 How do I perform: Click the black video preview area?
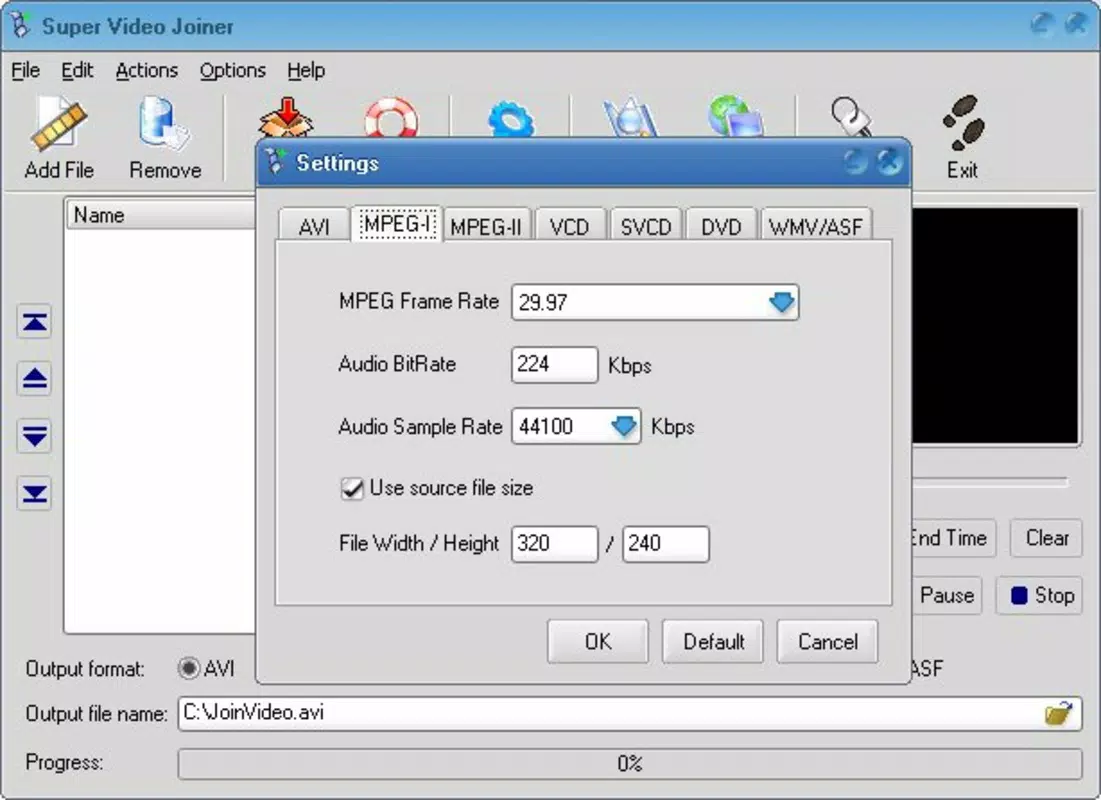[x=995, y=325]
